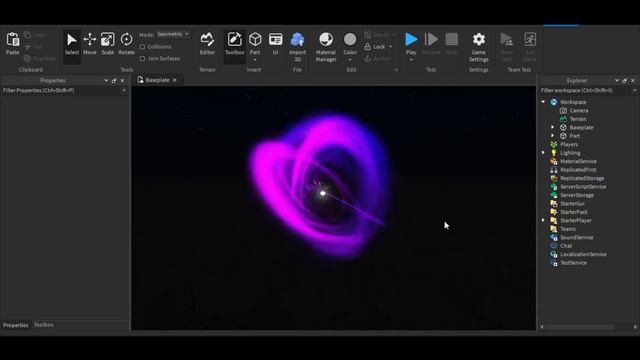Expand the Part tree item
640x360 pixels.
(553, 136)
